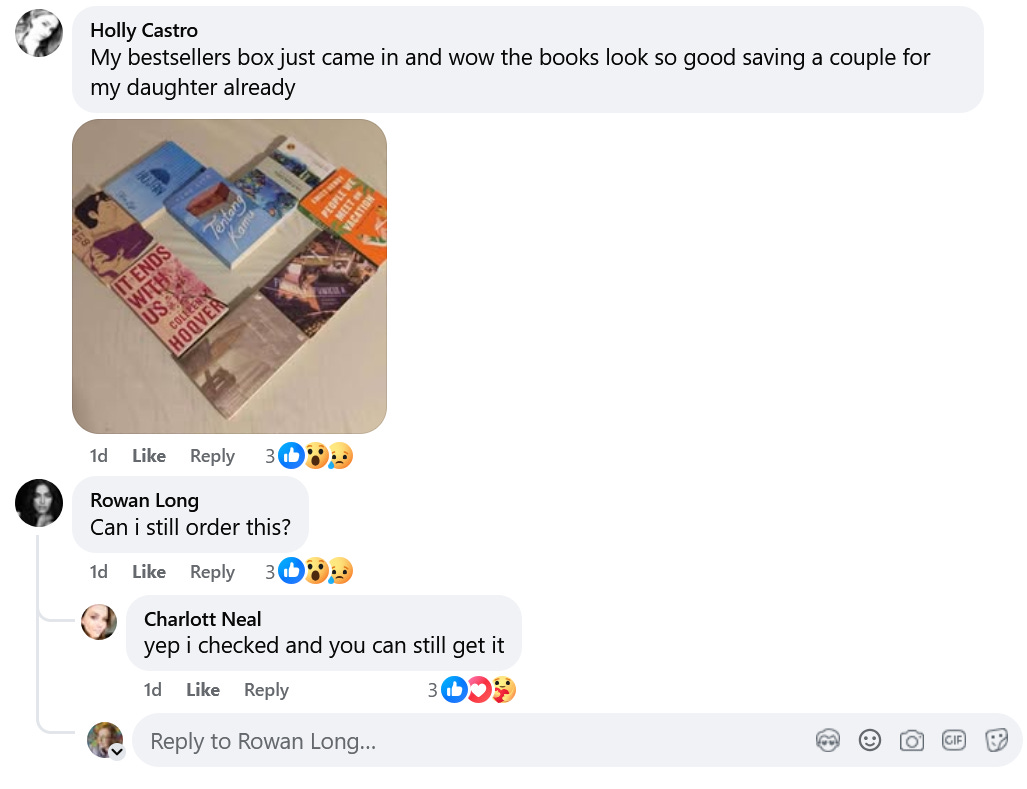The height and width of the screenshot is (789, 1027).
Task: Like Charlott Neal's reply
Action: click(203, 689)
